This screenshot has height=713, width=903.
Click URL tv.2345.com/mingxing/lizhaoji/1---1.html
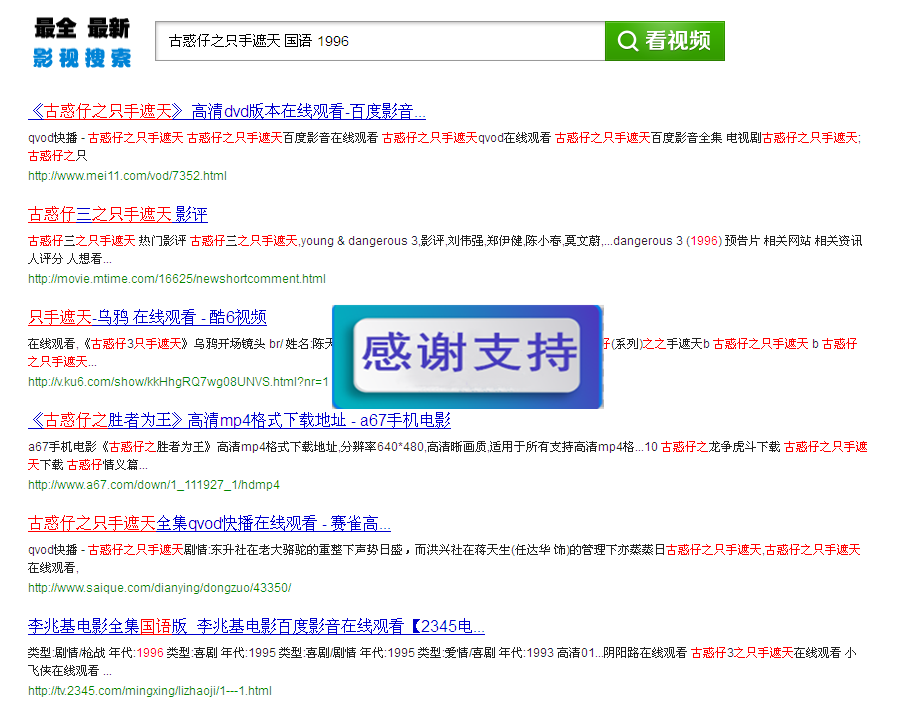[x=150, y=691]
